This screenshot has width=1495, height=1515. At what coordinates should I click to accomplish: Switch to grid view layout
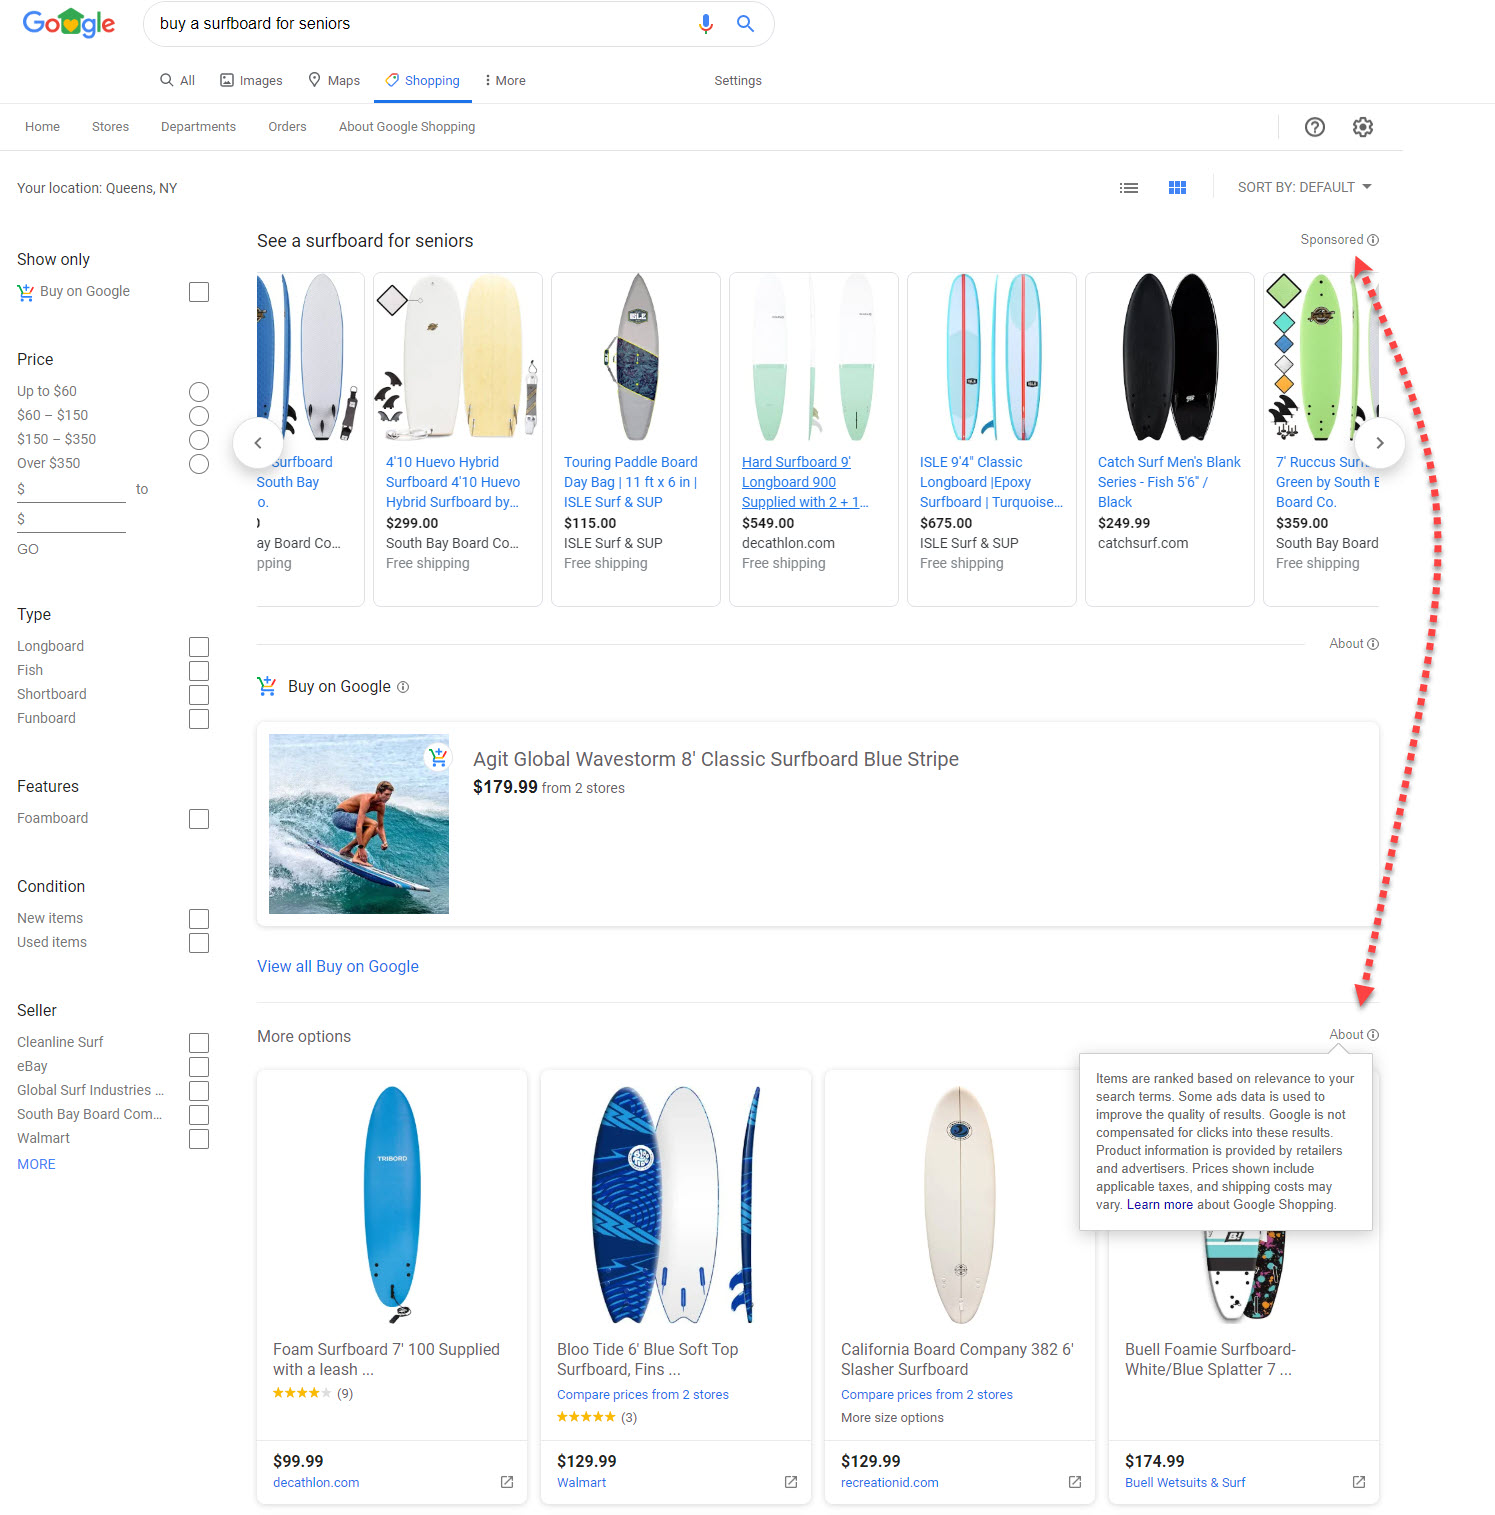[x=1177, y=188]
